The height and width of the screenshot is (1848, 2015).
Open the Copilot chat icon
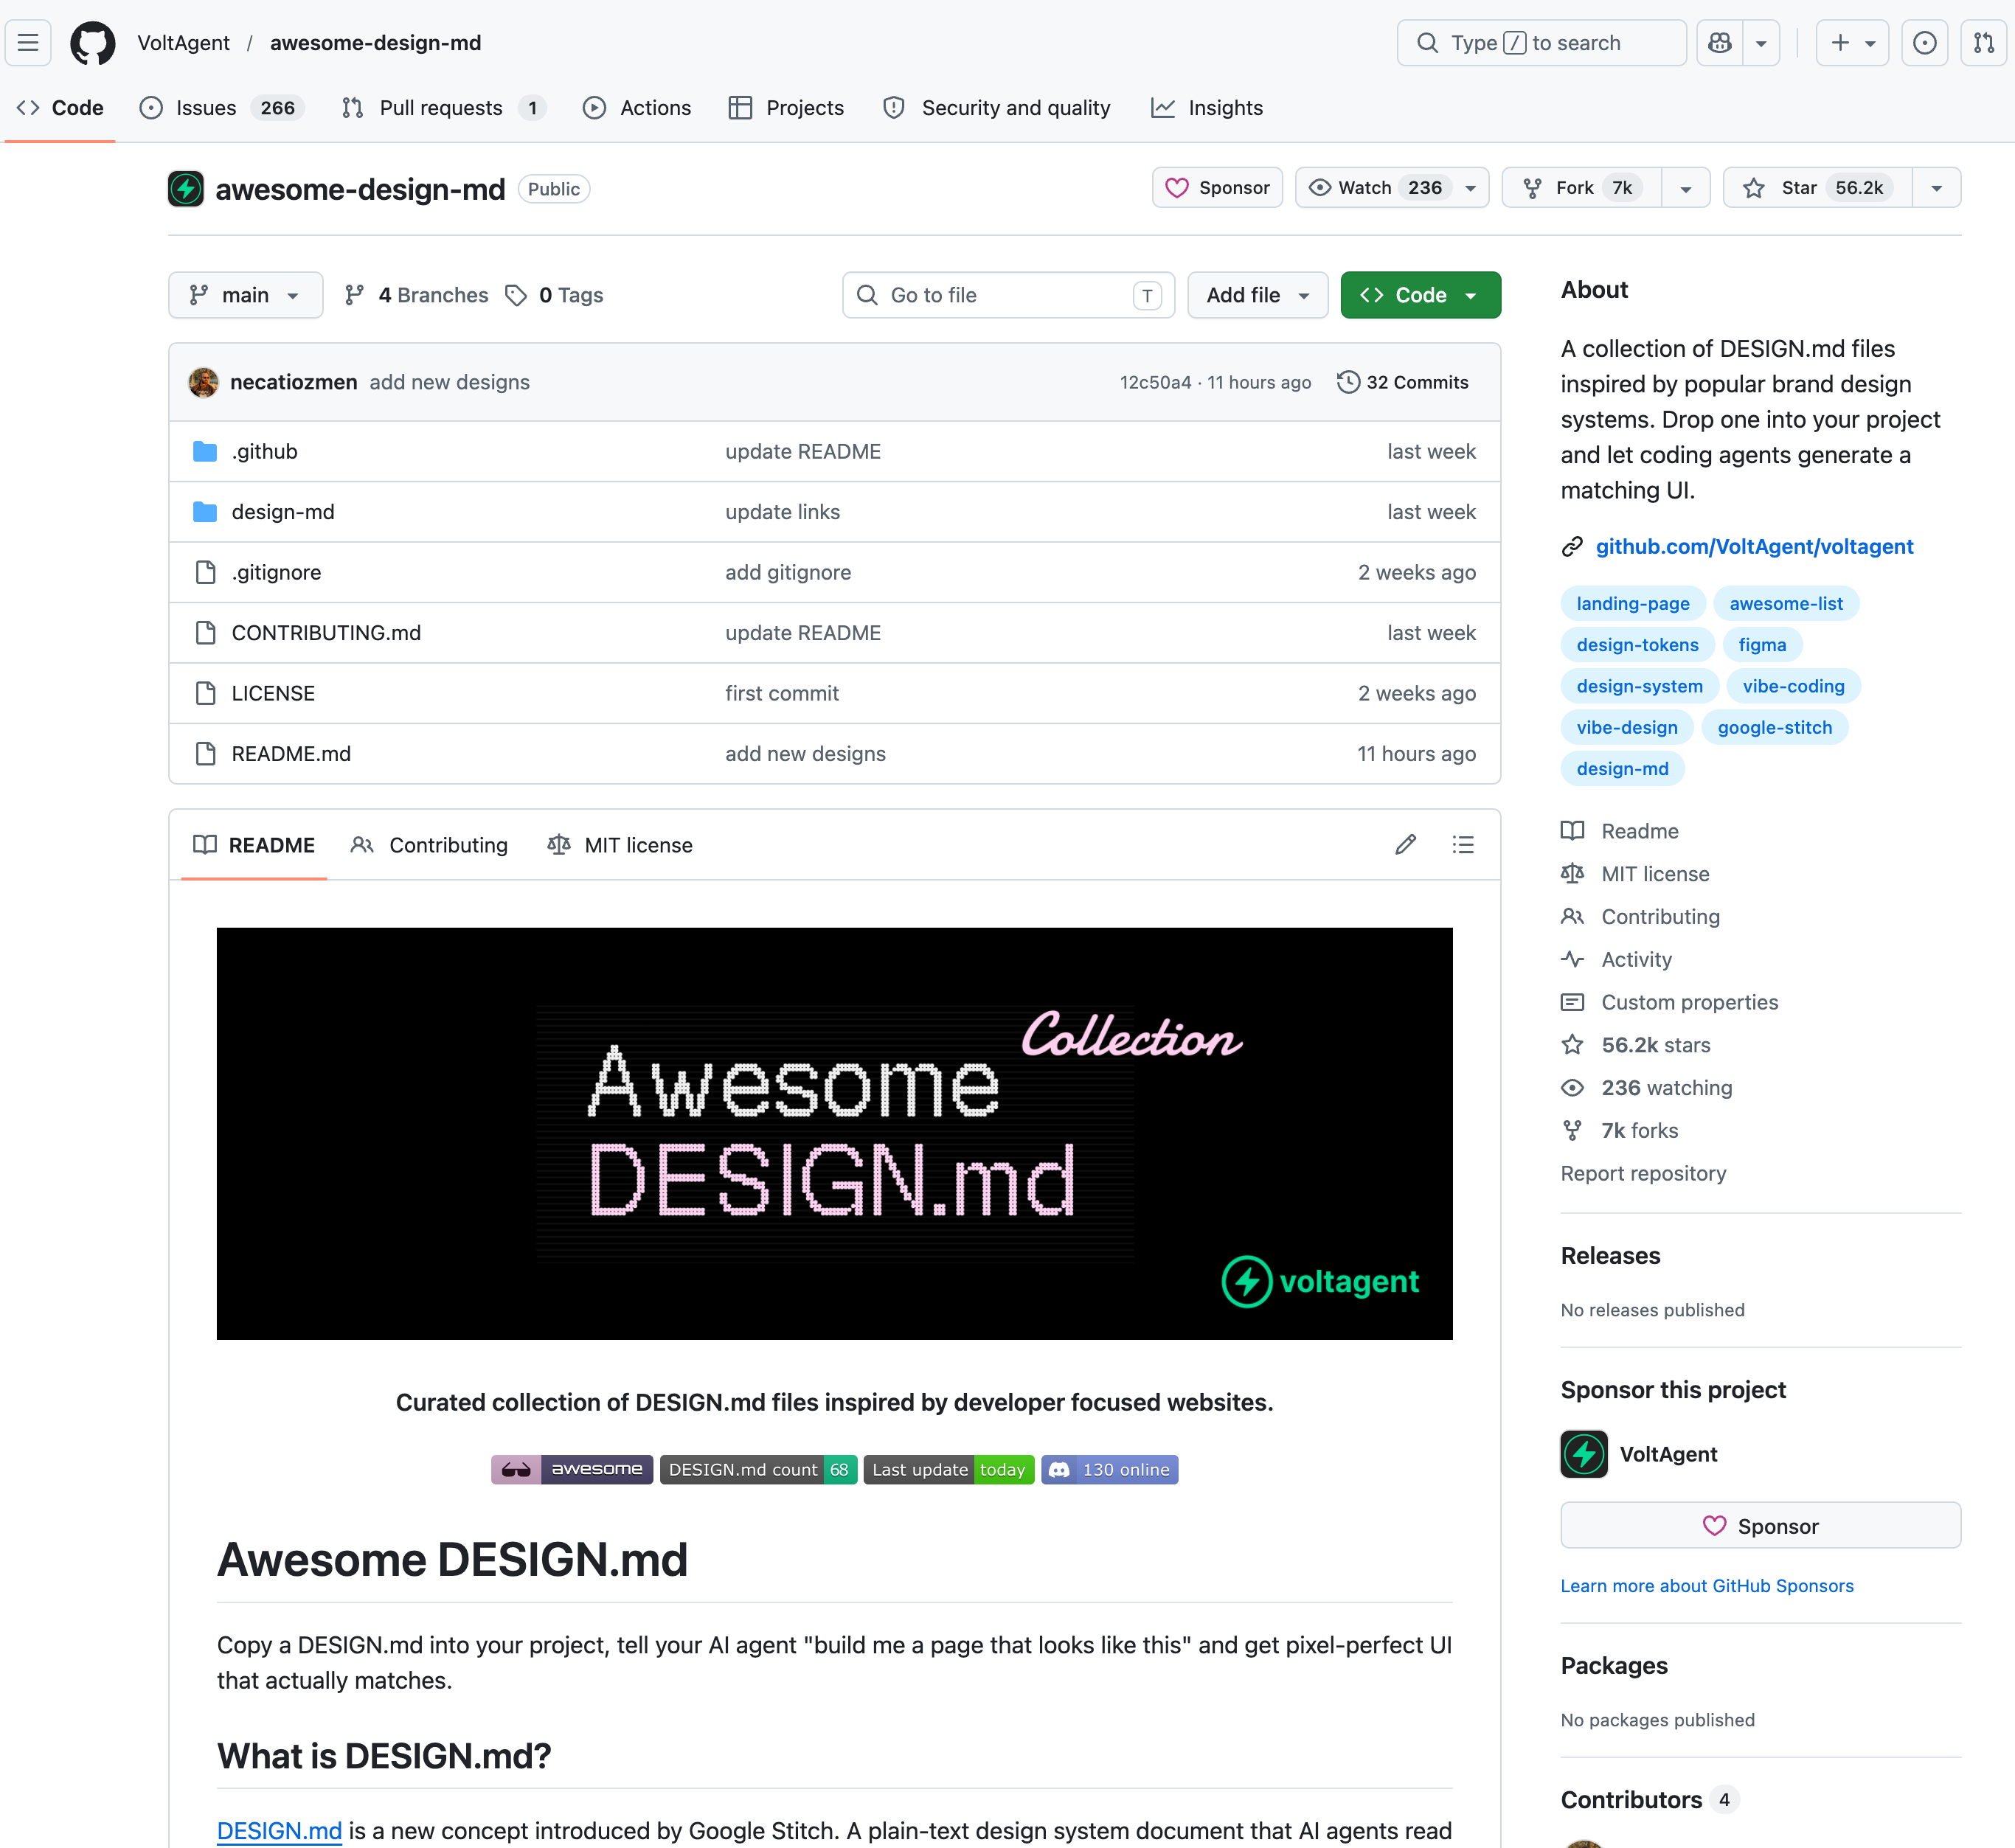[x=1719, y=43]
